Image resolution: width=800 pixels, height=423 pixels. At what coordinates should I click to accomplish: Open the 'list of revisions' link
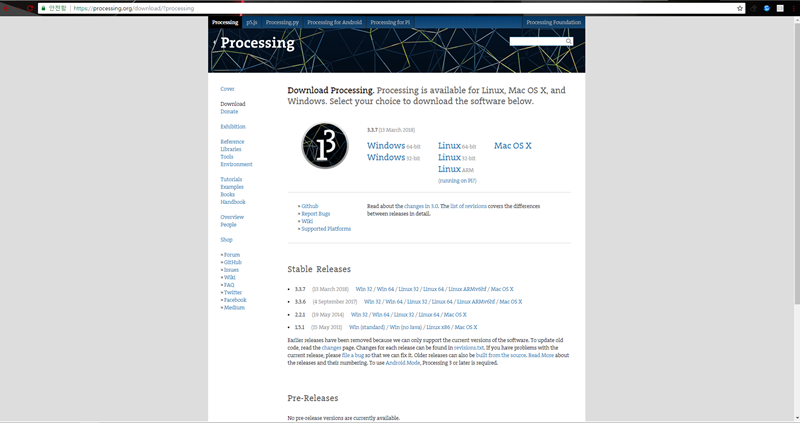click(x=468, y=206)
